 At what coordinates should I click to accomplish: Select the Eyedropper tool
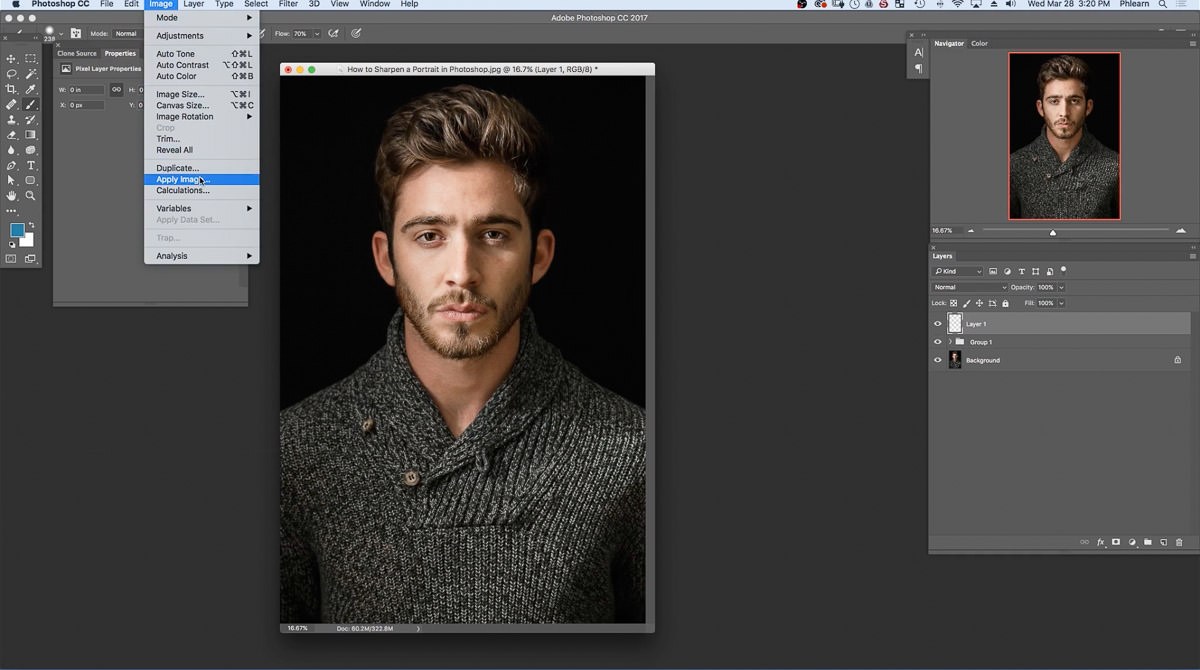tap(31, 89)
